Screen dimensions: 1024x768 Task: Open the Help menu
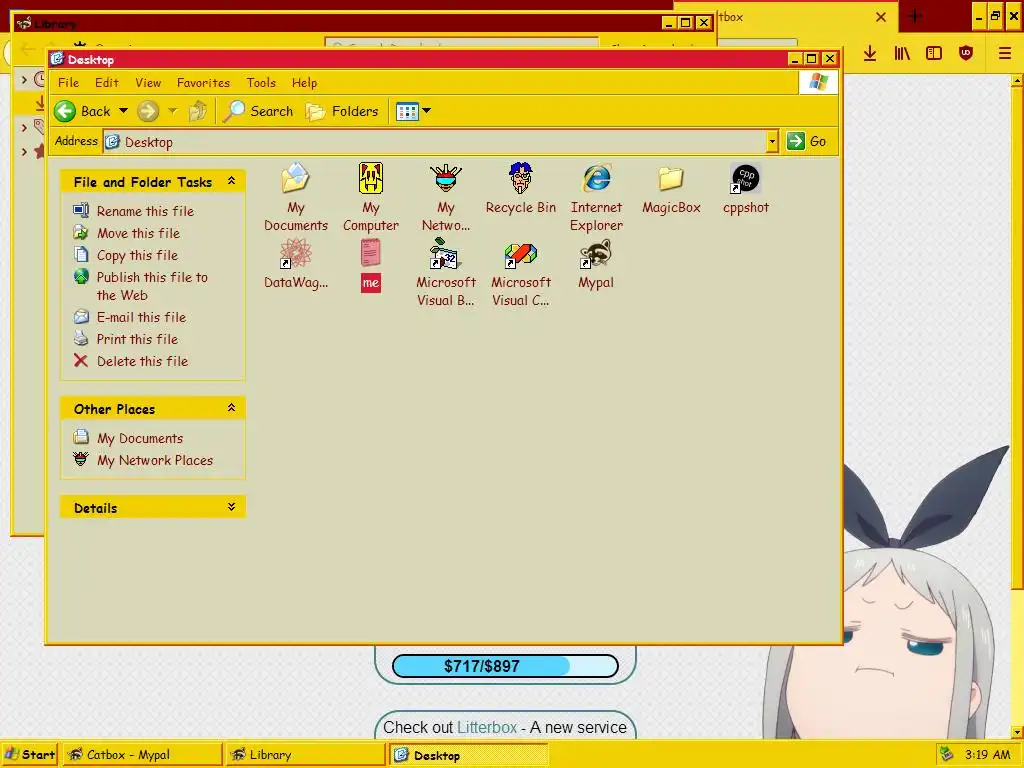coord(304,83)
